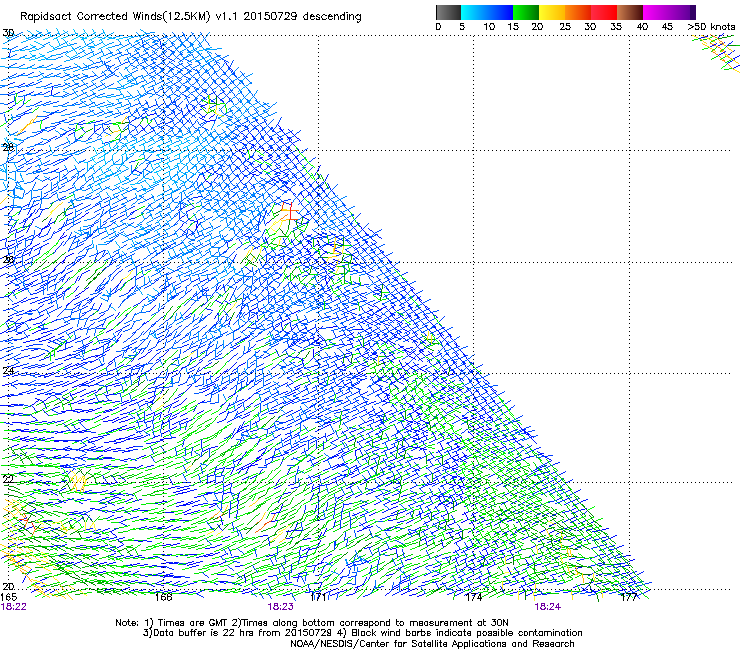
Task: Click the latitude label 30
Action: pyautogui.click(x=8, y=33)
